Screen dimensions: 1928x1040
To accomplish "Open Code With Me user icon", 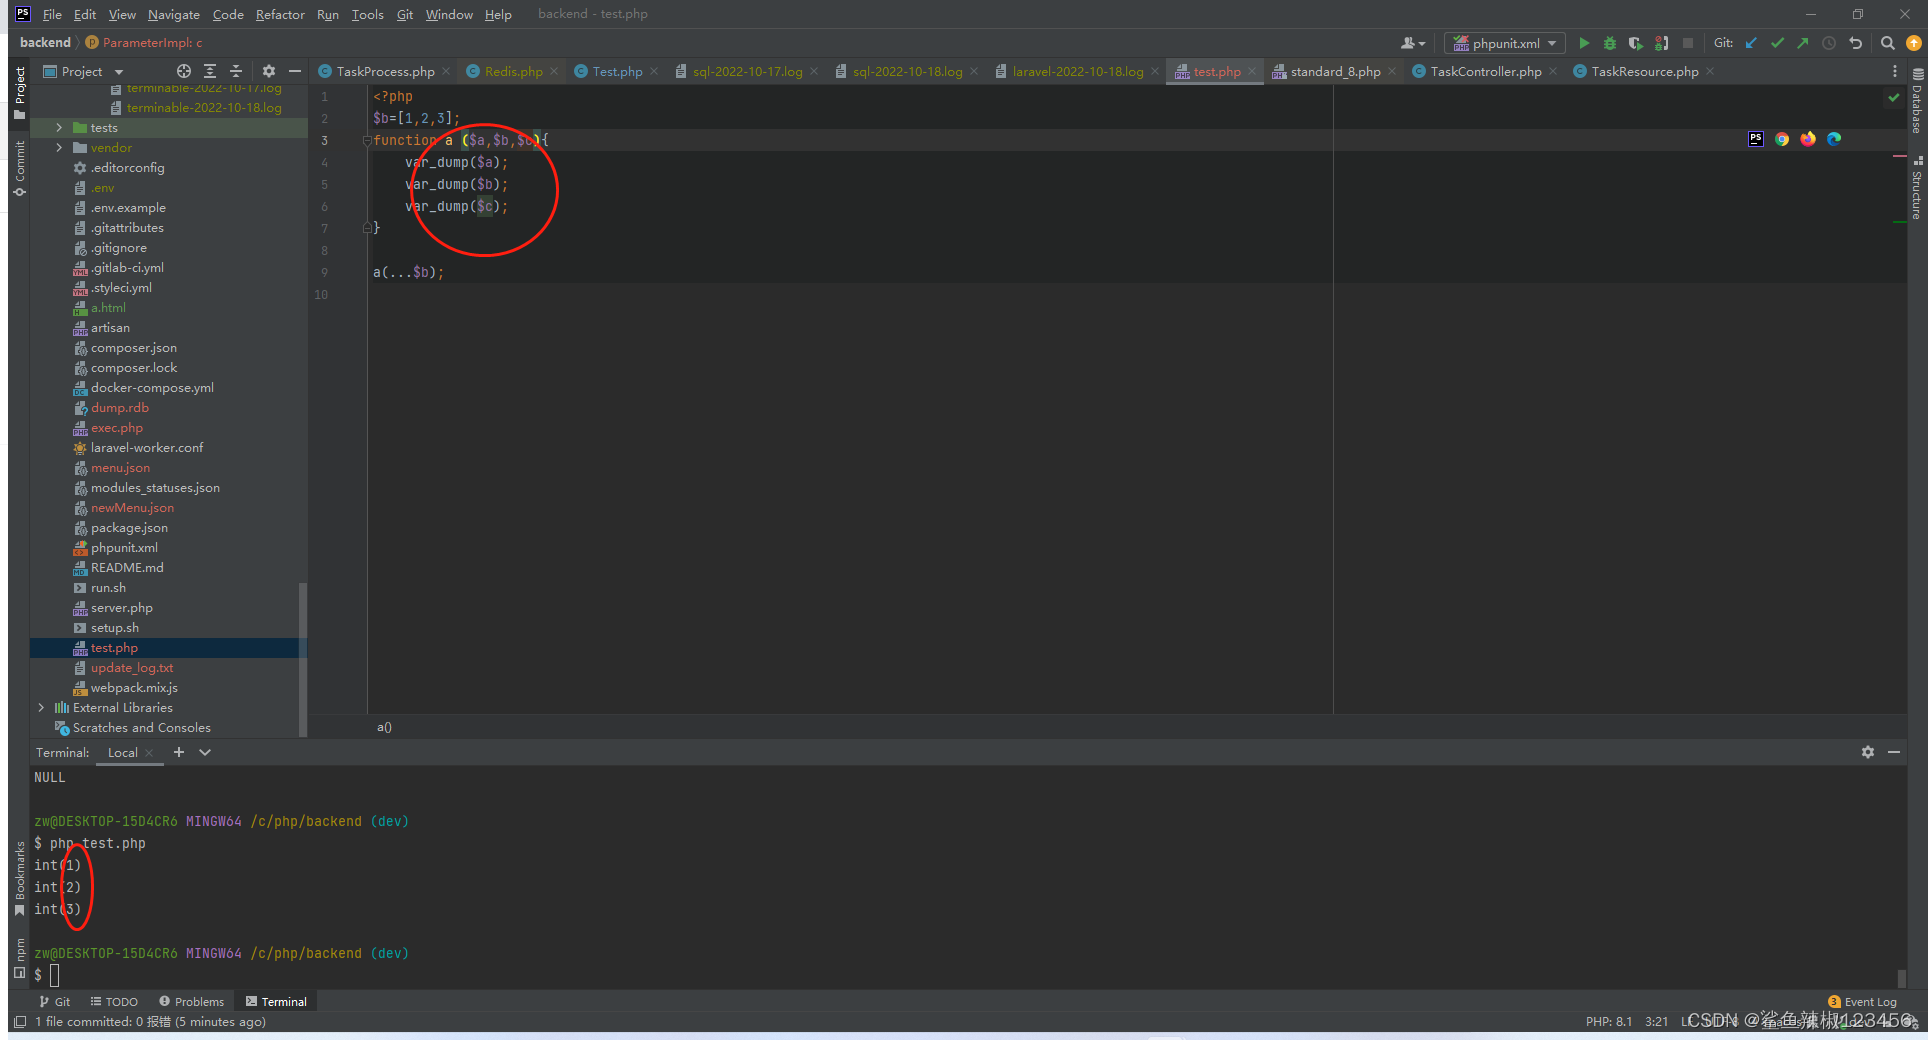I will [1413, 43].
